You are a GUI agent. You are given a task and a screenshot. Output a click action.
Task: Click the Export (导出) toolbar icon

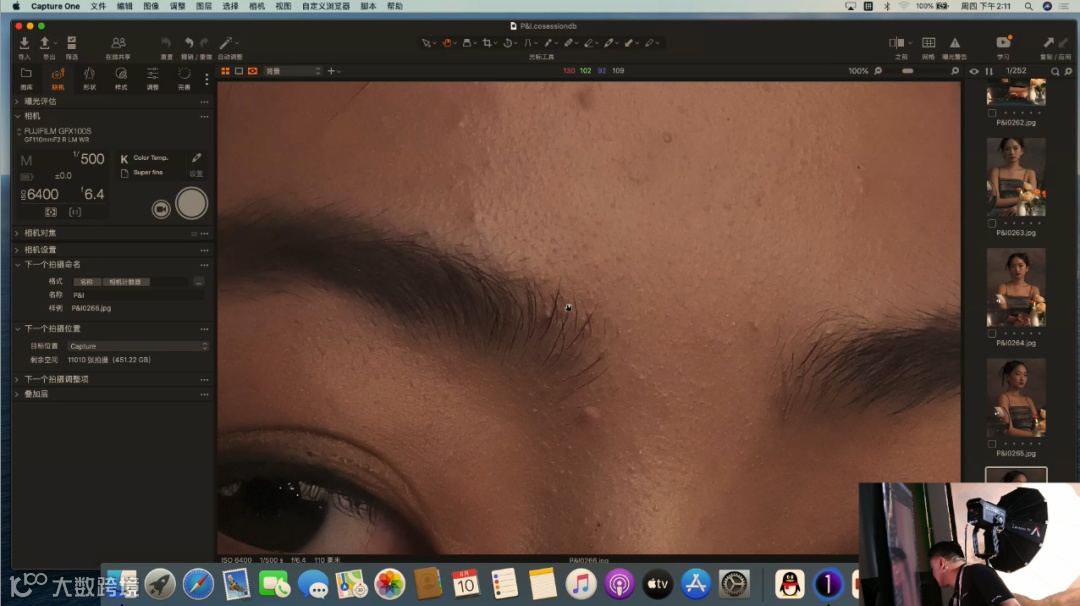[45, 43]
